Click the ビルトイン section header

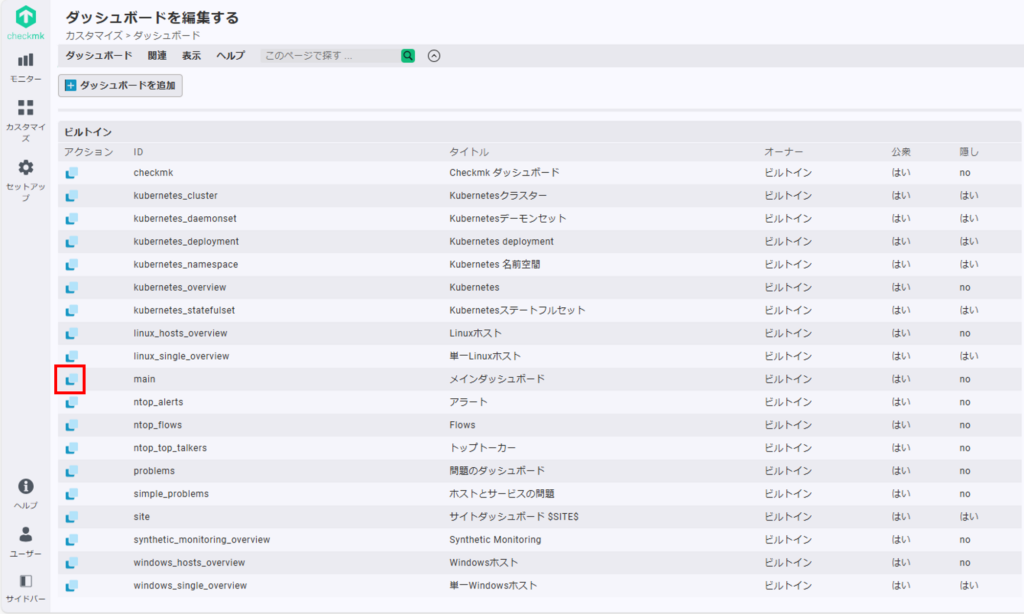tap(88, 132)
